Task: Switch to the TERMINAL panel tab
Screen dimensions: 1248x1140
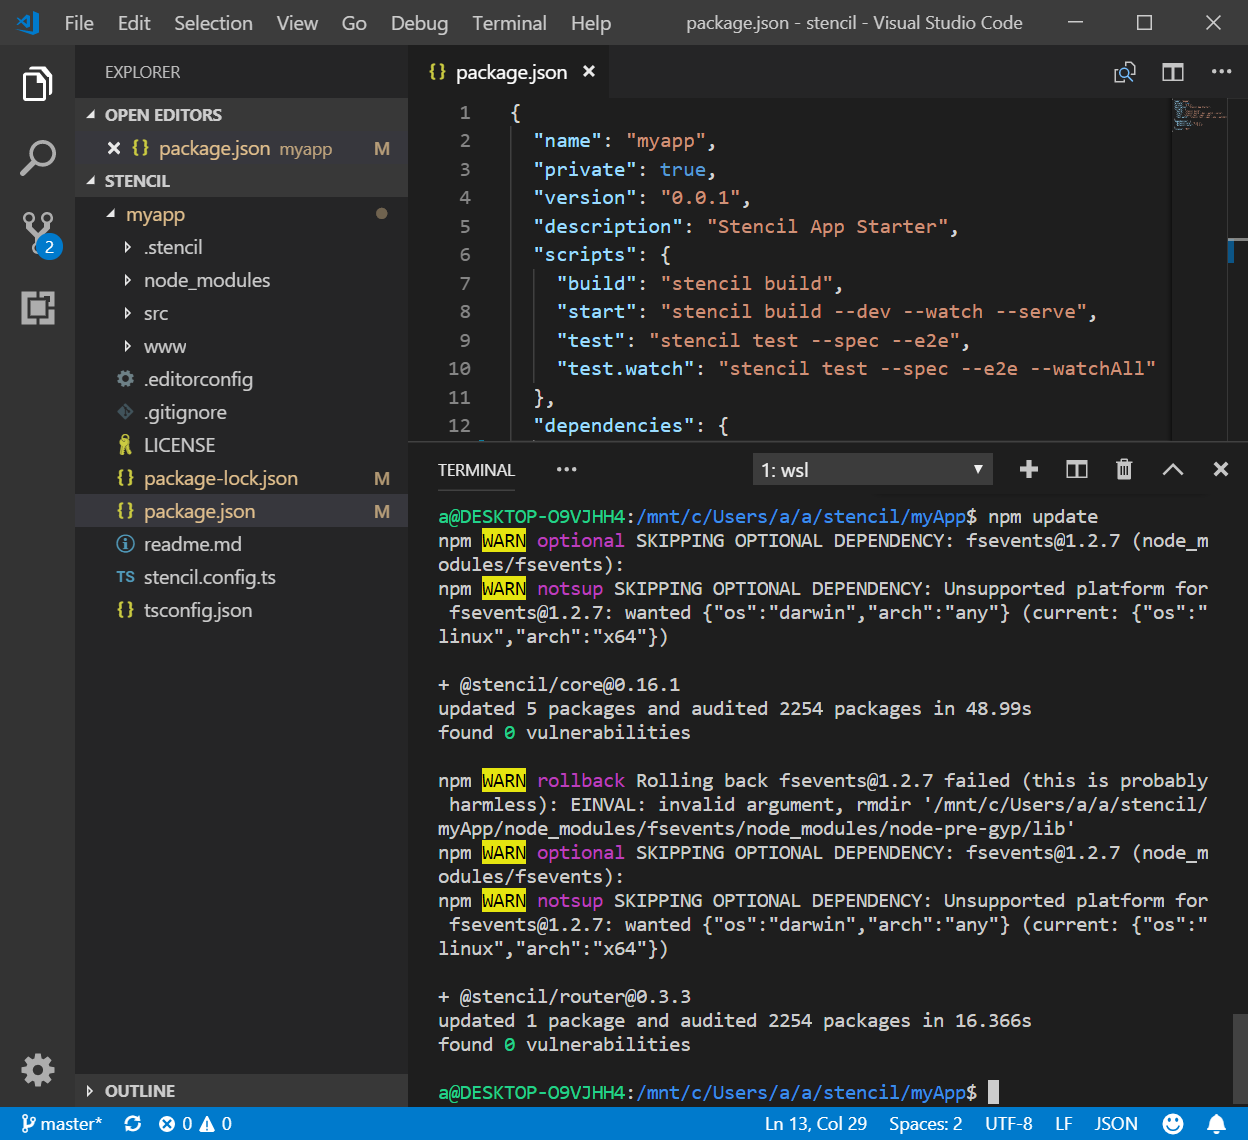Action: (476, 469)
